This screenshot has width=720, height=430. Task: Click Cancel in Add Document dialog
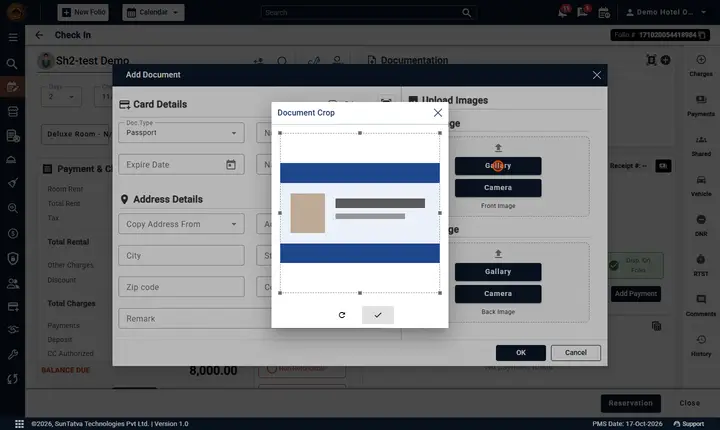pos(576,353)
